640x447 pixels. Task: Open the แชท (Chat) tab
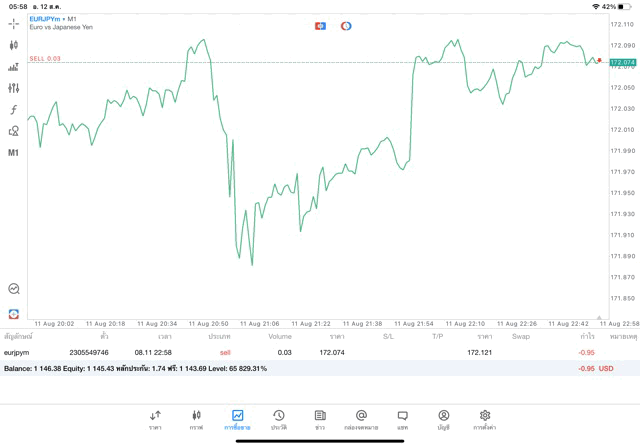402,419
